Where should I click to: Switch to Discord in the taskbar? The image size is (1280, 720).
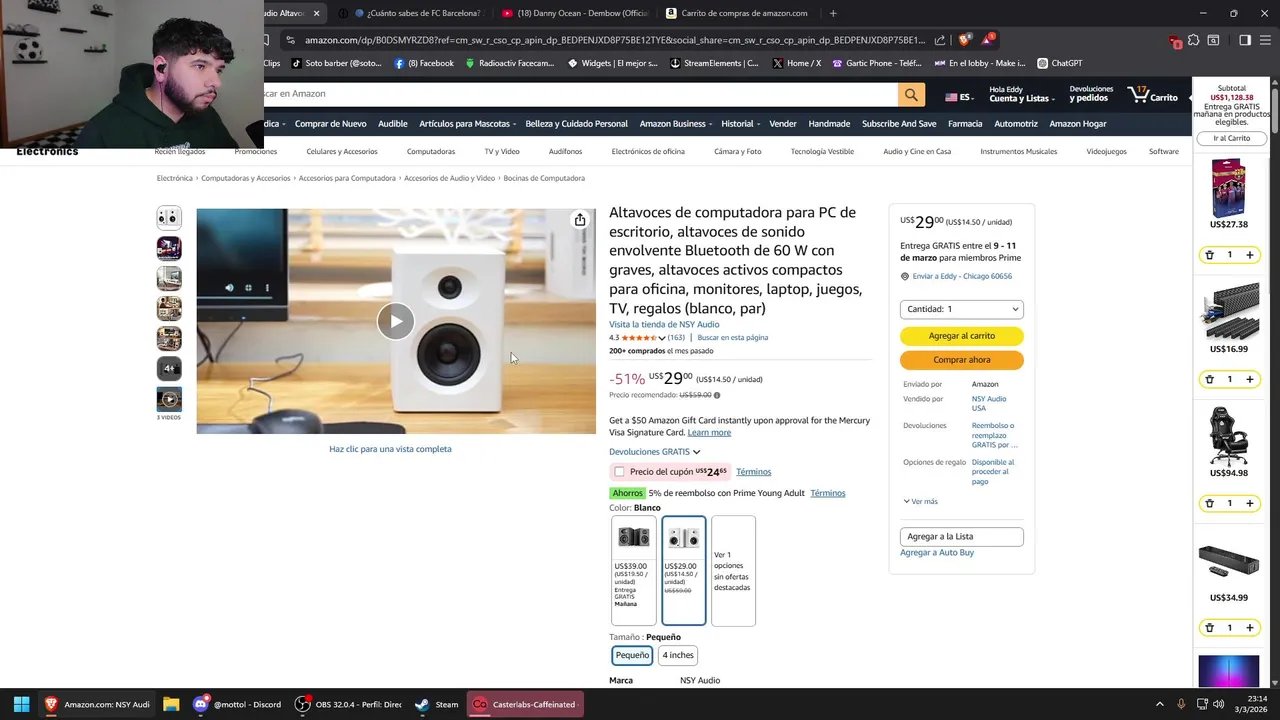point(238,704)
